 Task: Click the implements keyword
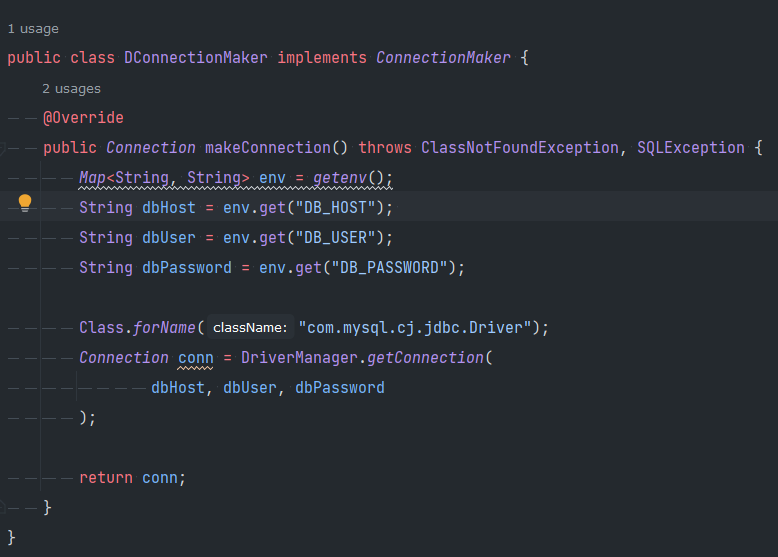click(x=322, y=58)
